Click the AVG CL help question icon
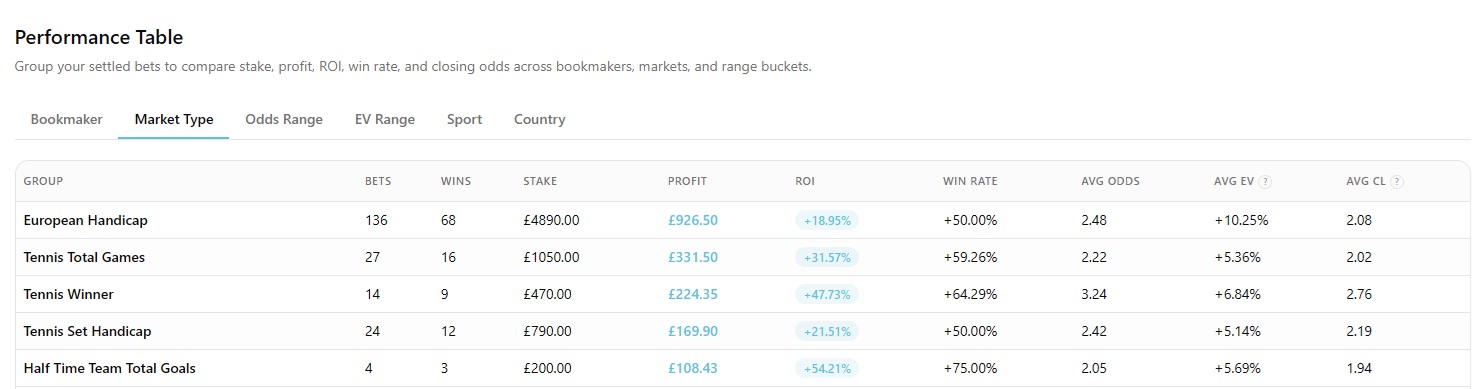This screenshot has height=389, width=1482. coord(1397,182)
